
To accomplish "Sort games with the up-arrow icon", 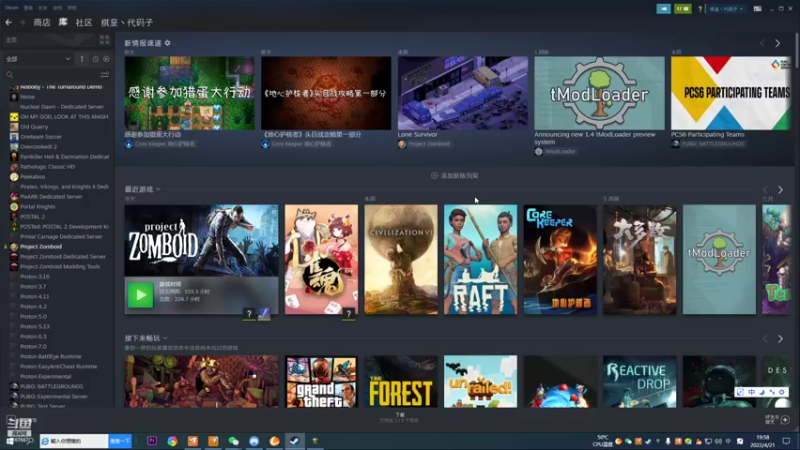I will (x=82, y=59).
